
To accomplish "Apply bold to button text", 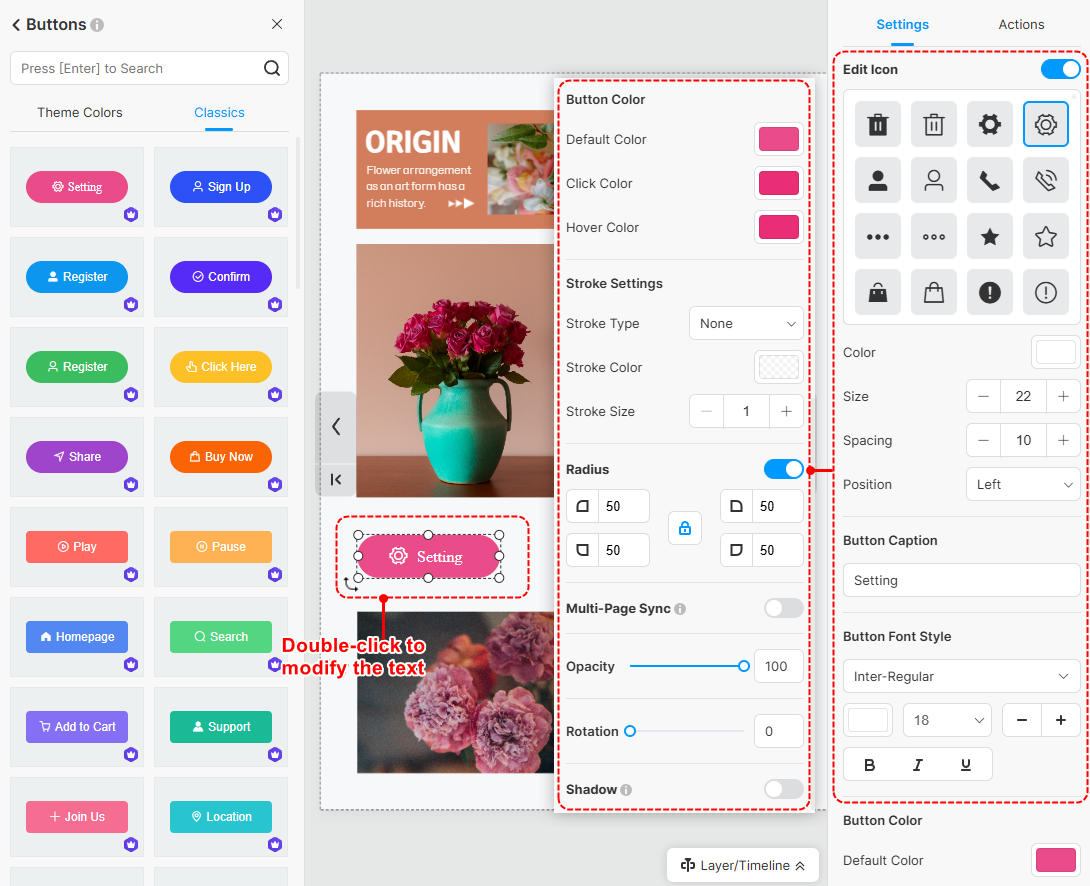I will coord(869,765).
